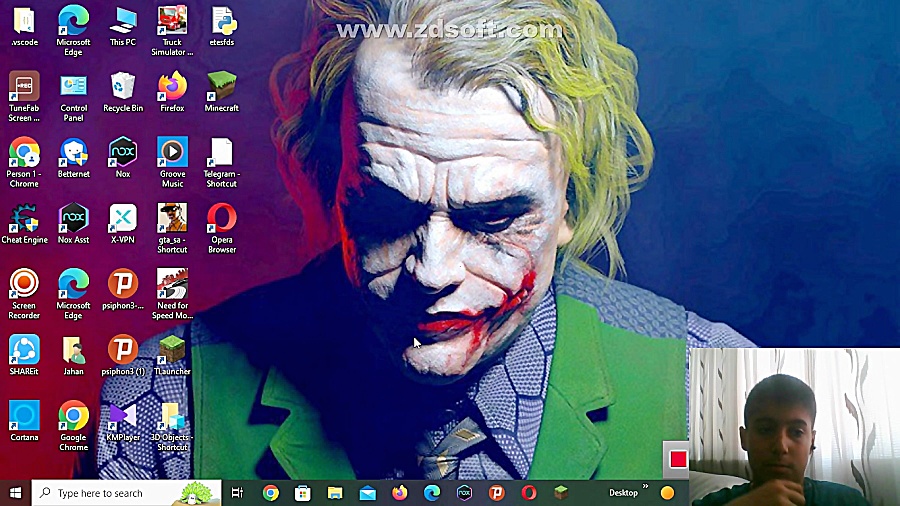Viewport: 900px width, 506px height.
Task: Select the Telegram - Shortcut file
Action: click(222, 163)
